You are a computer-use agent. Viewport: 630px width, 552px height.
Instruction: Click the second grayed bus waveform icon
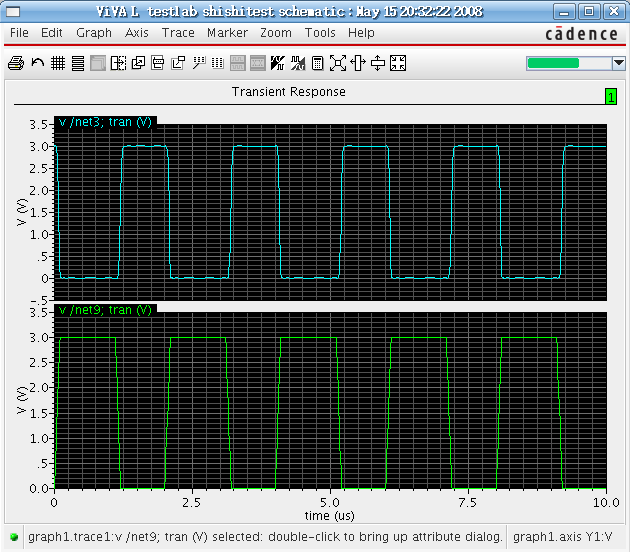click(258, 63)
